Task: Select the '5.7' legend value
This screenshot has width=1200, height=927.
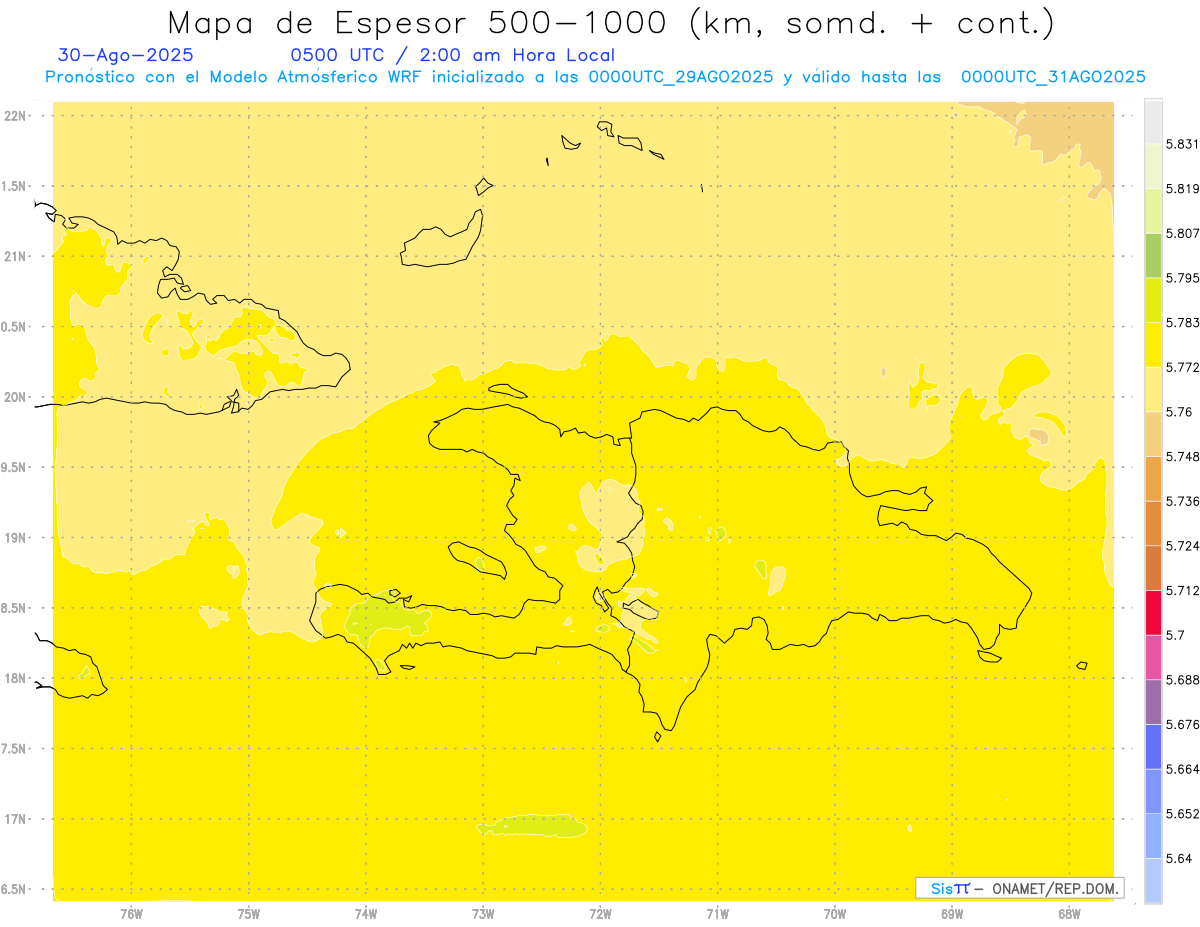Action: pos(1175,635)
